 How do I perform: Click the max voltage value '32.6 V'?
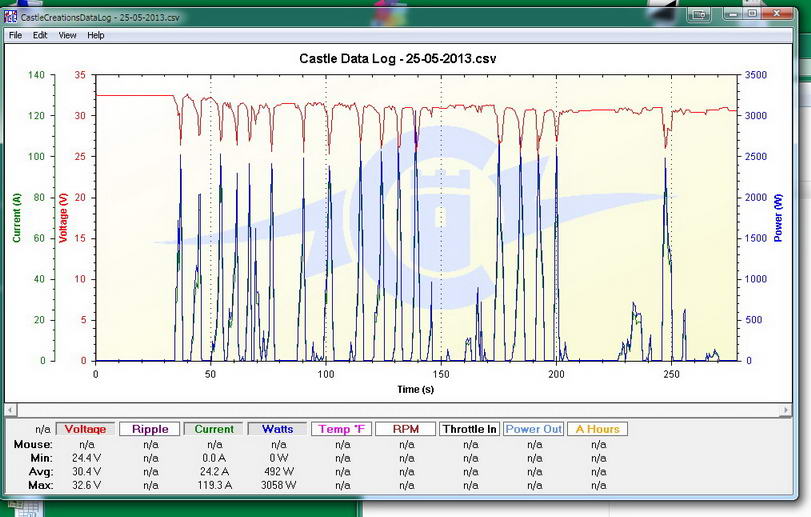[x=86, y=485]
